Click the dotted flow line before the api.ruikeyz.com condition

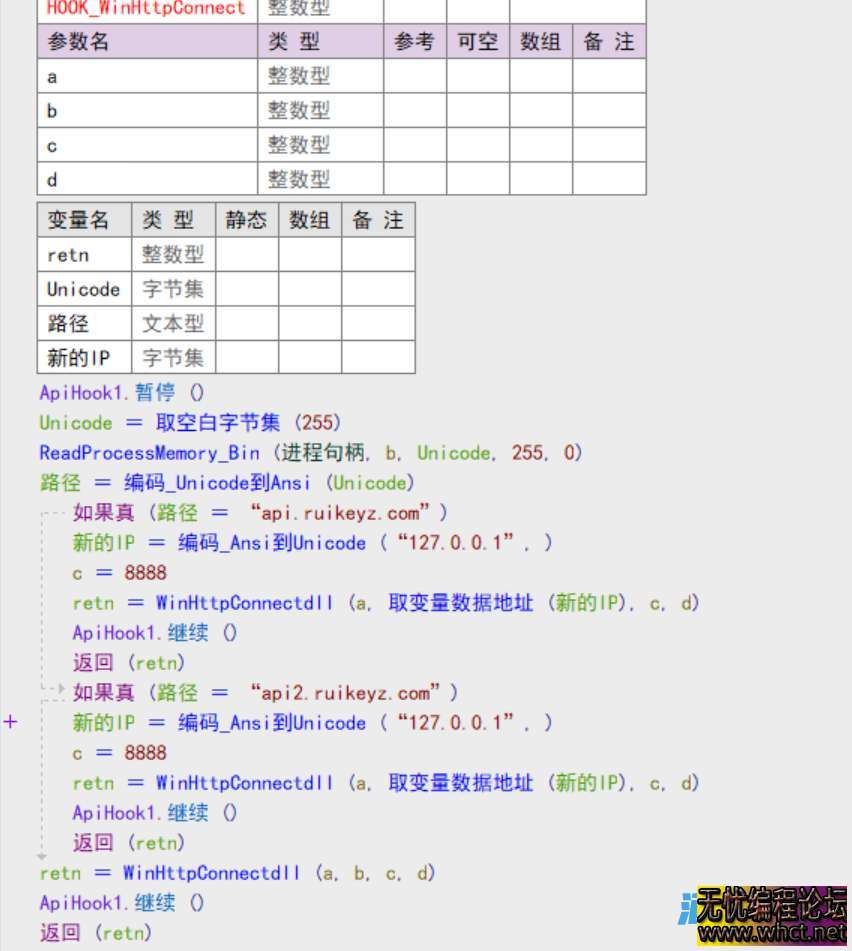[54, 512]
